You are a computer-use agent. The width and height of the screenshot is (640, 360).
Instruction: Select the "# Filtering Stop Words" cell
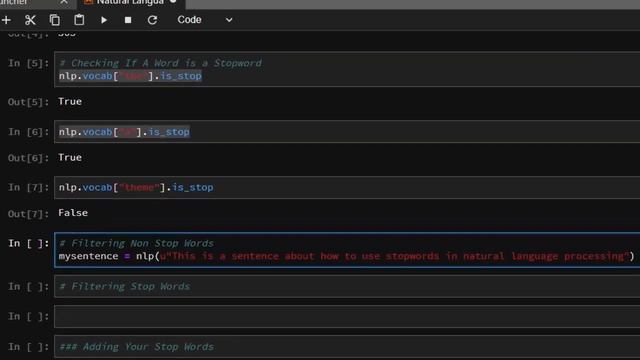(x=347, y=286)
